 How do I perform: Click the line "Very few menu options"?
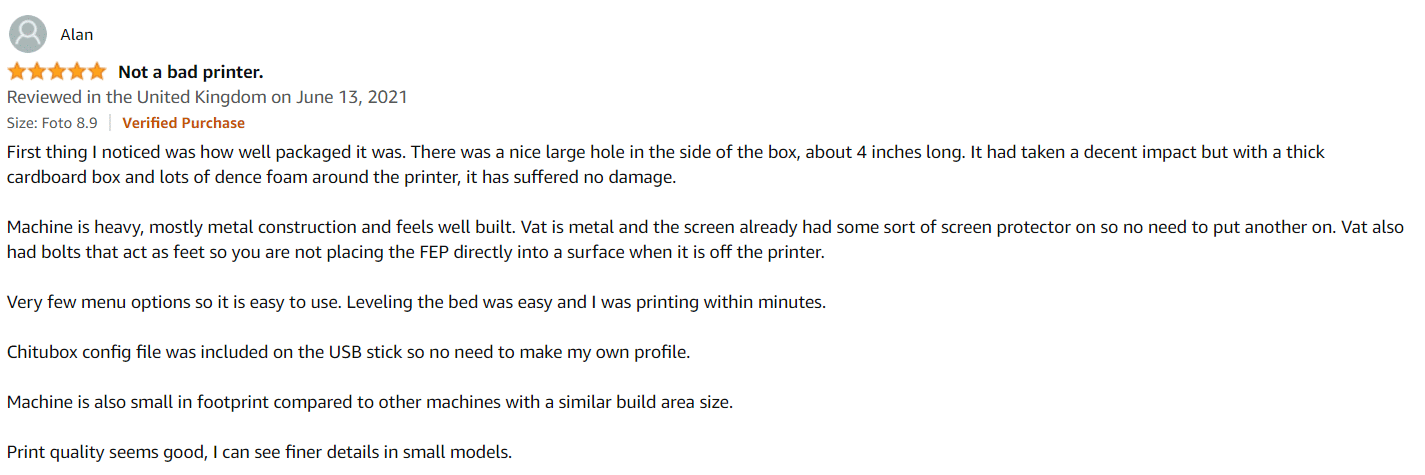tap(416, 301)
